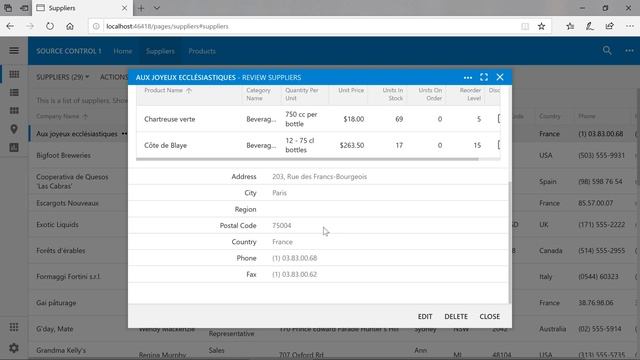
Task: Toggle reading view icon in address bar
Action: tap(525, 26)
